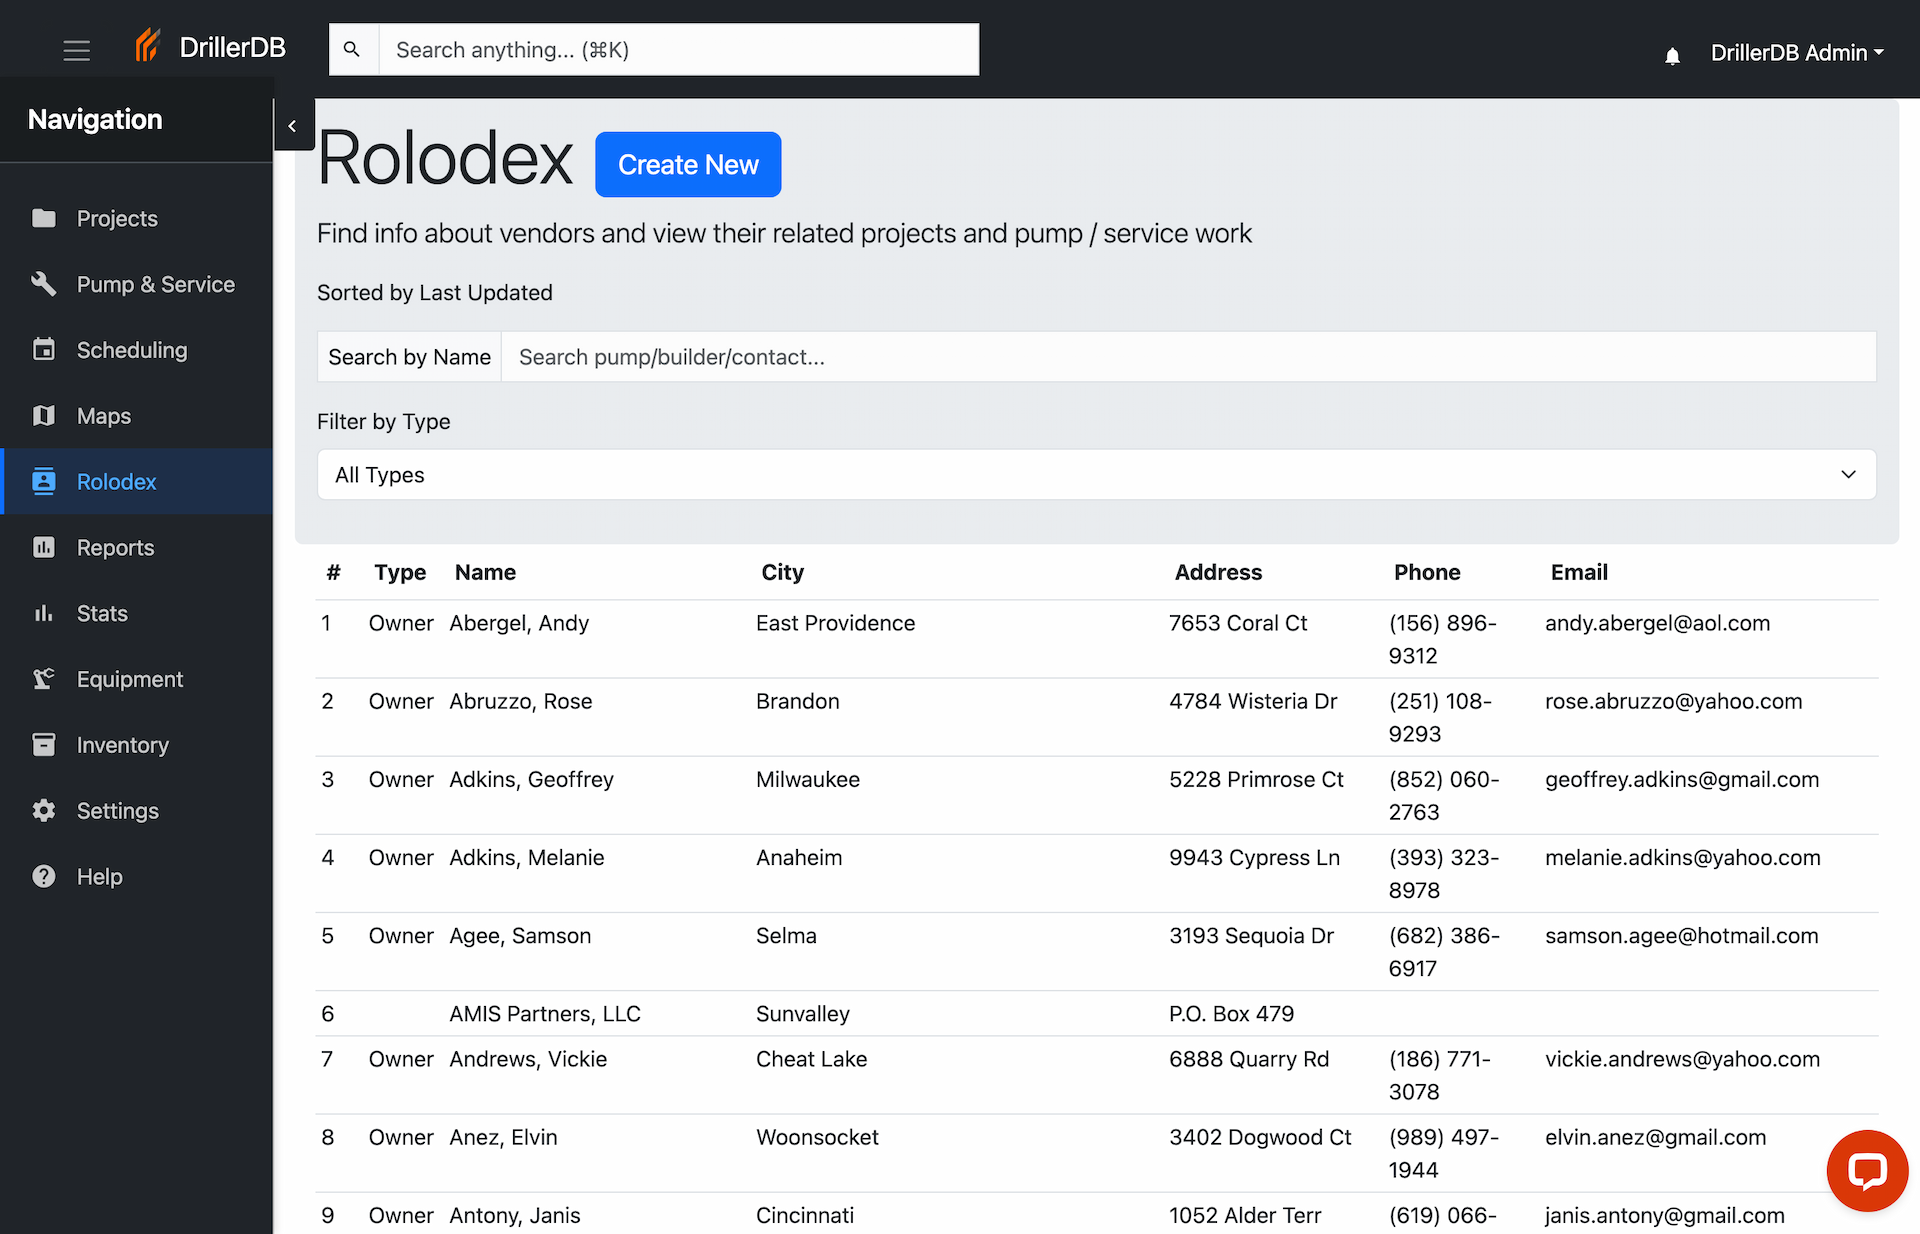This screenshot has height=1234, width=1920.
Task: Expand the DrillerDB Admin account menu
Action: click(1797, 52)
